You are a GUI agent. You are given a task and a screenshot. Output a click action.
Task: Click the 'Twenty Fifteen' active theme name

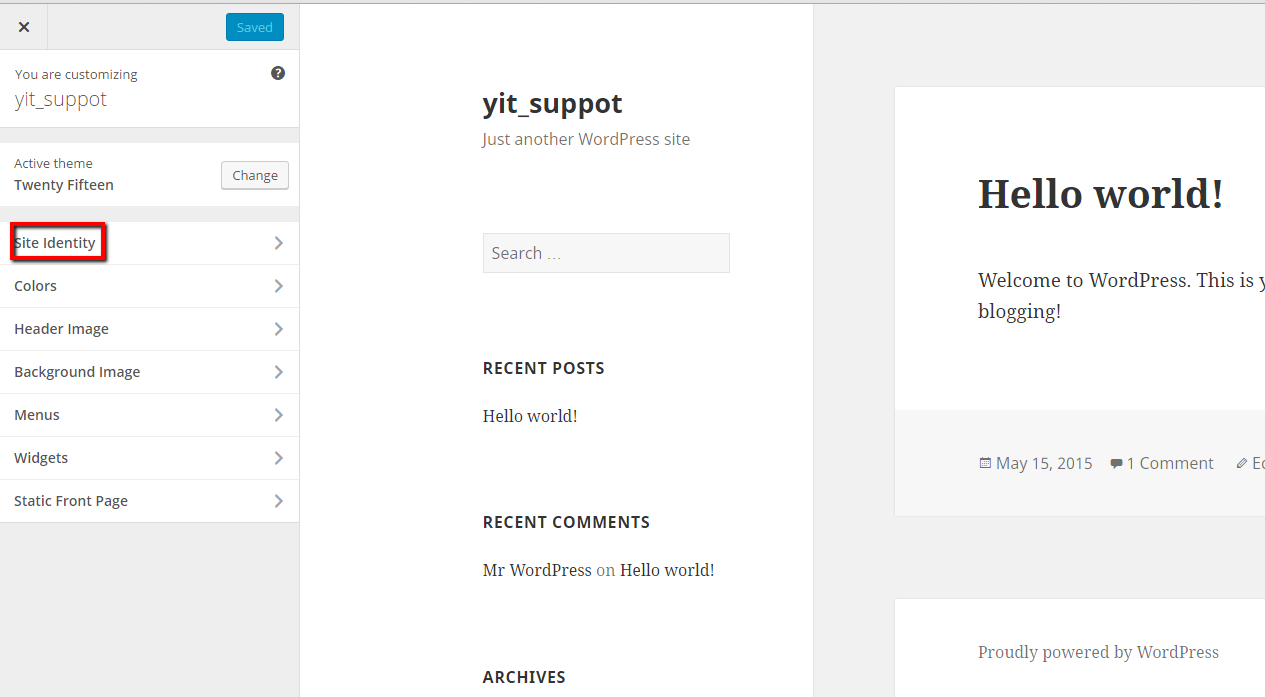point(64,185)
